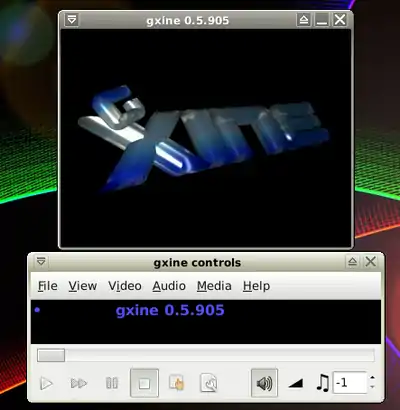Stop playback with the stop button
400x410 pixels.
pos(144,383)
